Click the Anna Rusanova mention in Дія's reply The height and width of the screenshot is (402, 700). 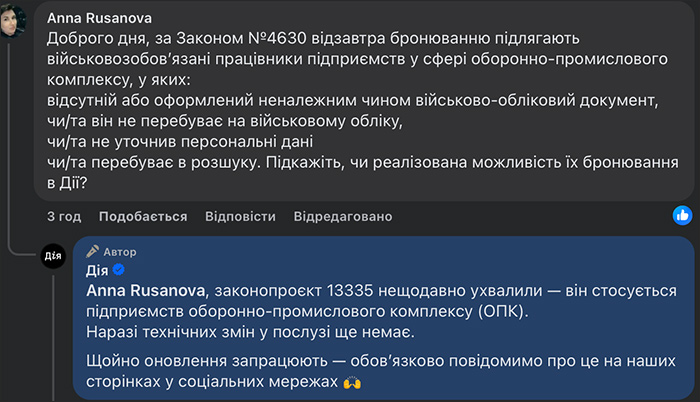tap(144, 290)
